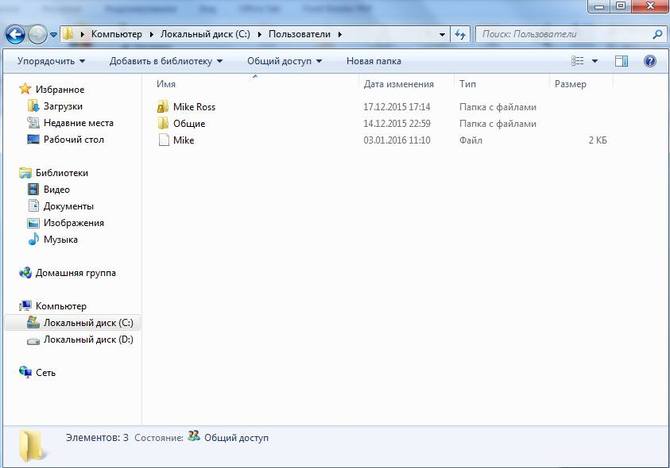The width and height of the screenshot is (670, 468).
Task: Open Загрузки in favorites
Action: click(63, 106)
